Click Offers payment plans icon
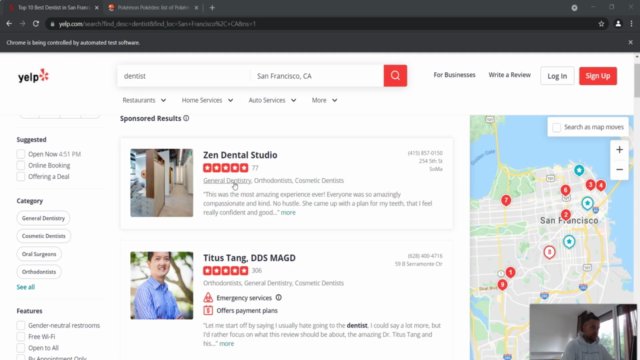The image size is (640, 360). click(208, 310)
